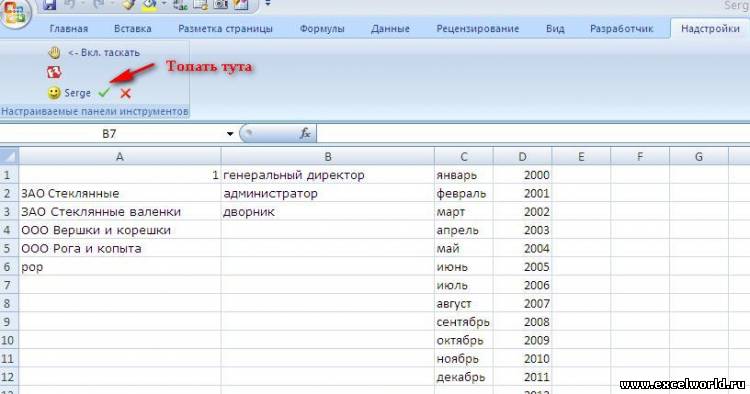Select row 10 header
Image resolution: width=750 pixels, height=394 pixels.
(9, 340)
